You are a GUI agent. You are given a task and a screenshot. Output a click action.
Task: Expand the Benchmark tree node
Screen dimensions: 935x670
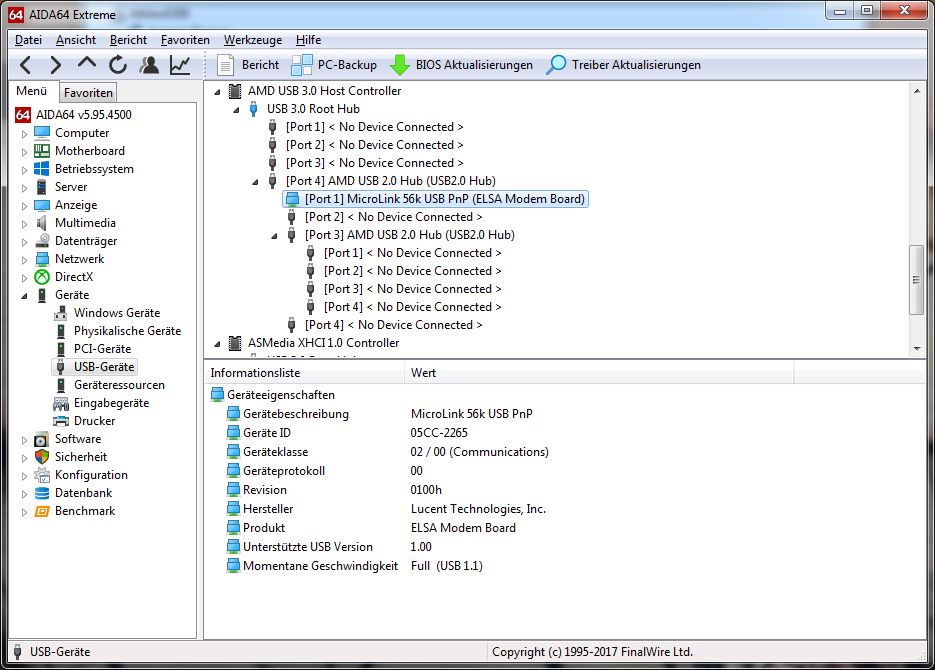coord(24,512)
